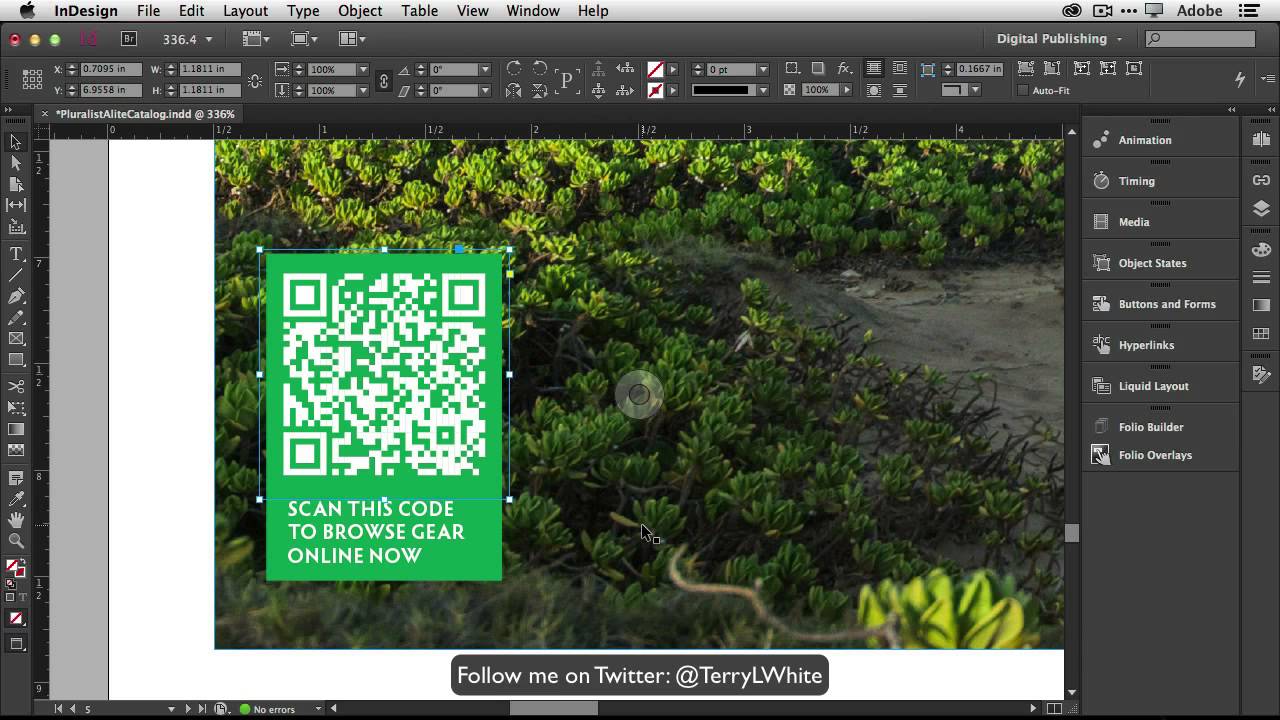Choose the Scissors tool
The height and width of the screenshot is (720, 1280).
pos(16,386)
